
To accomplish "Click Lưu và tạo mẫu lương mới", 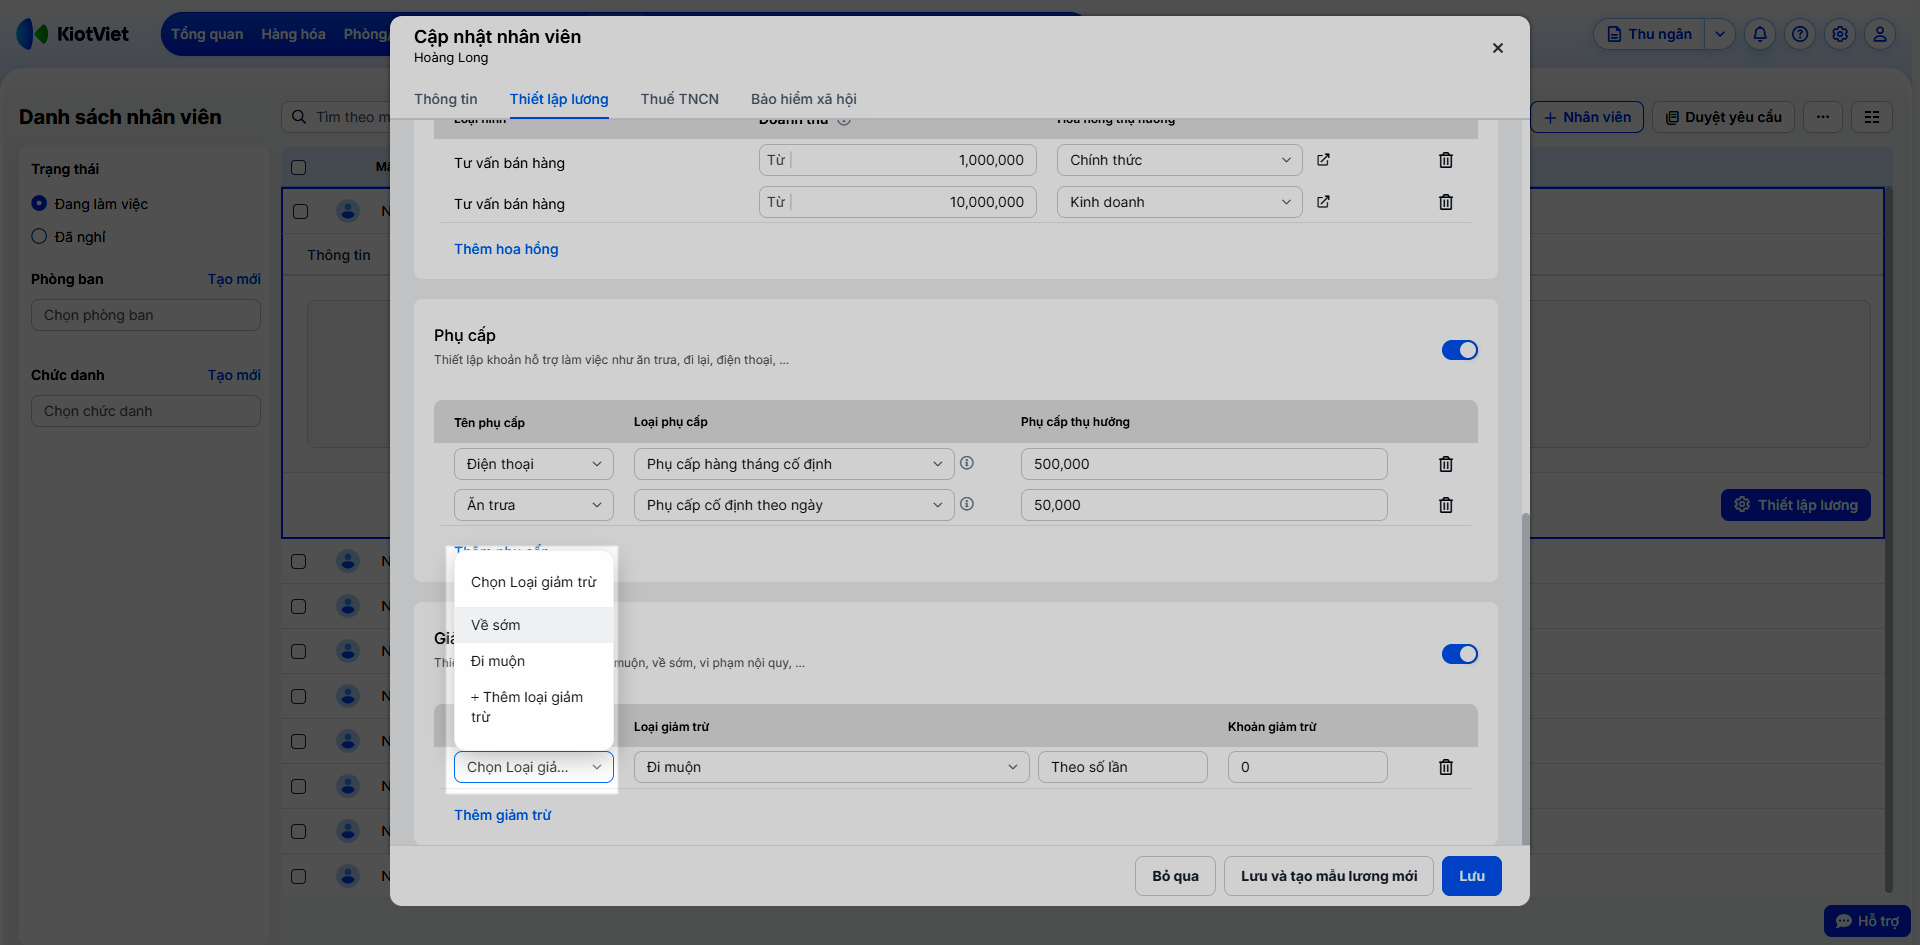I will point(1329,876).
